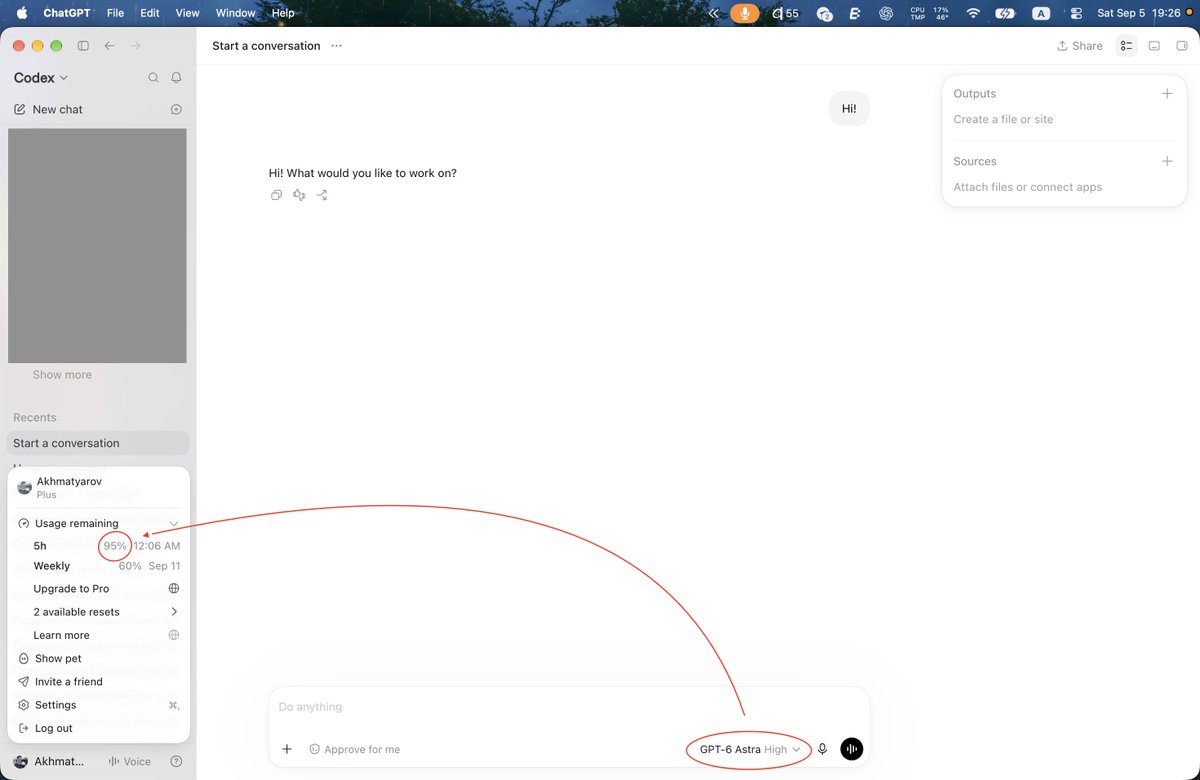Image resolution: width=1200 pixels, height=780 pixels.
Task: Click the Akhmat... account button at bottom
Action: pyautogui.click(x=49, y=761)
